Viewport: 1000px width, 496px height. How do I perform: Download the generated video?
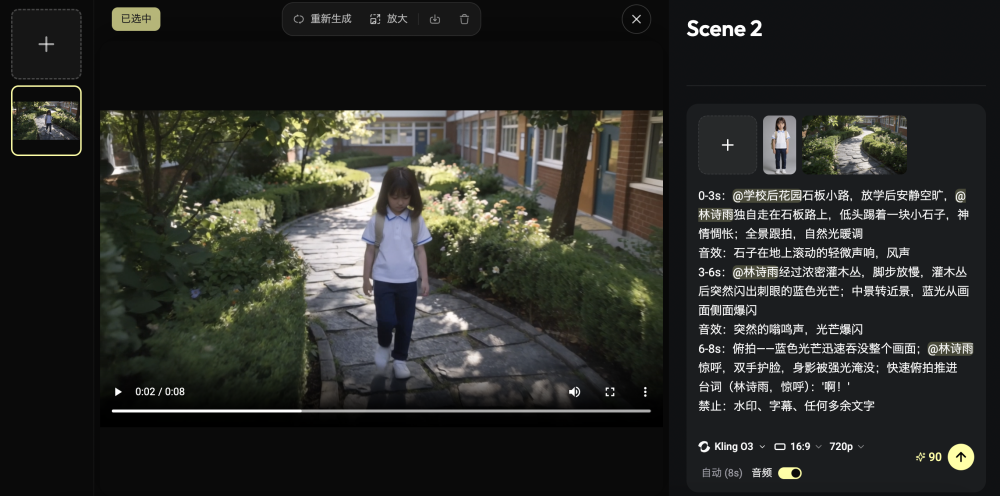(x=435, y=19)
